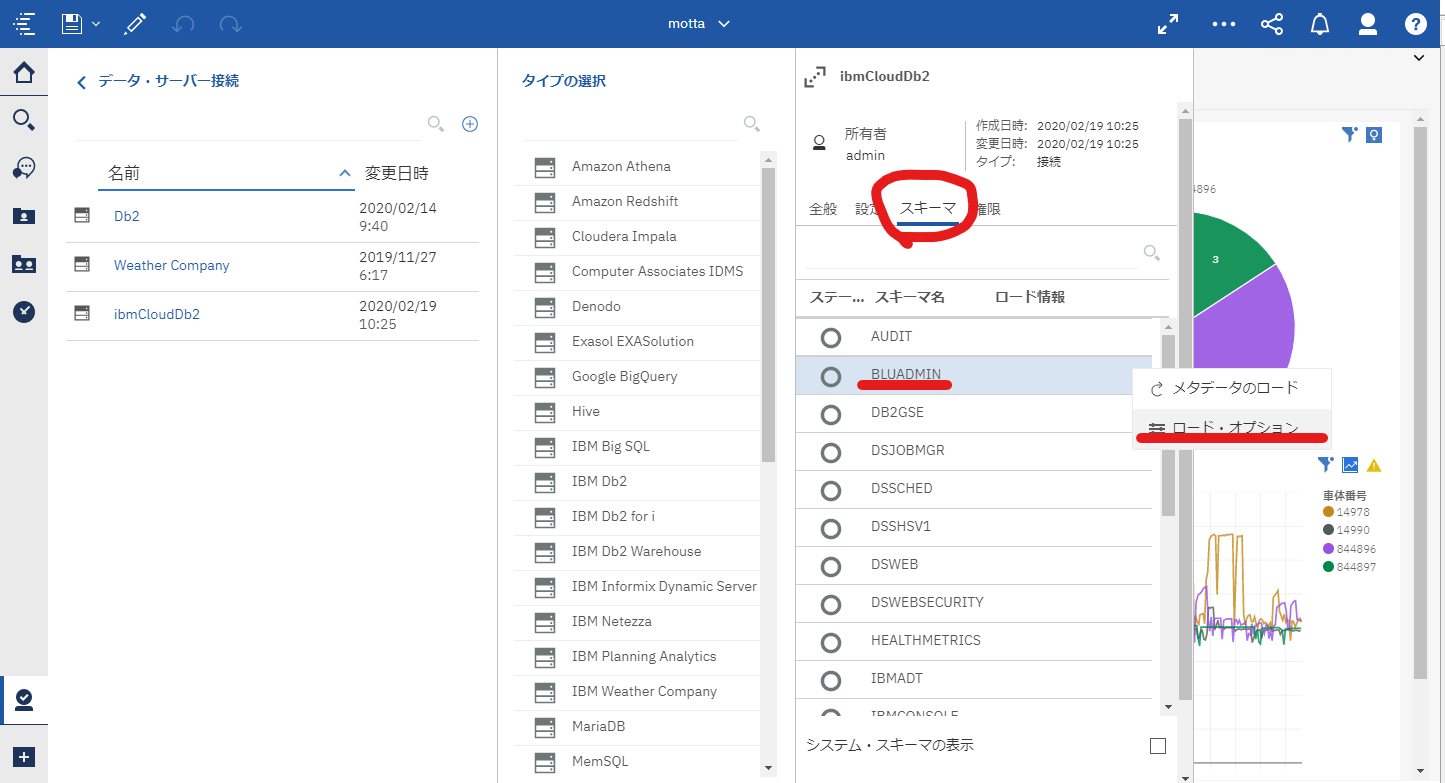Select the HEALTHMETRICS schema status circle
Image resolution: width=1445 pixels, height=783 pixels.
[830, 642]
